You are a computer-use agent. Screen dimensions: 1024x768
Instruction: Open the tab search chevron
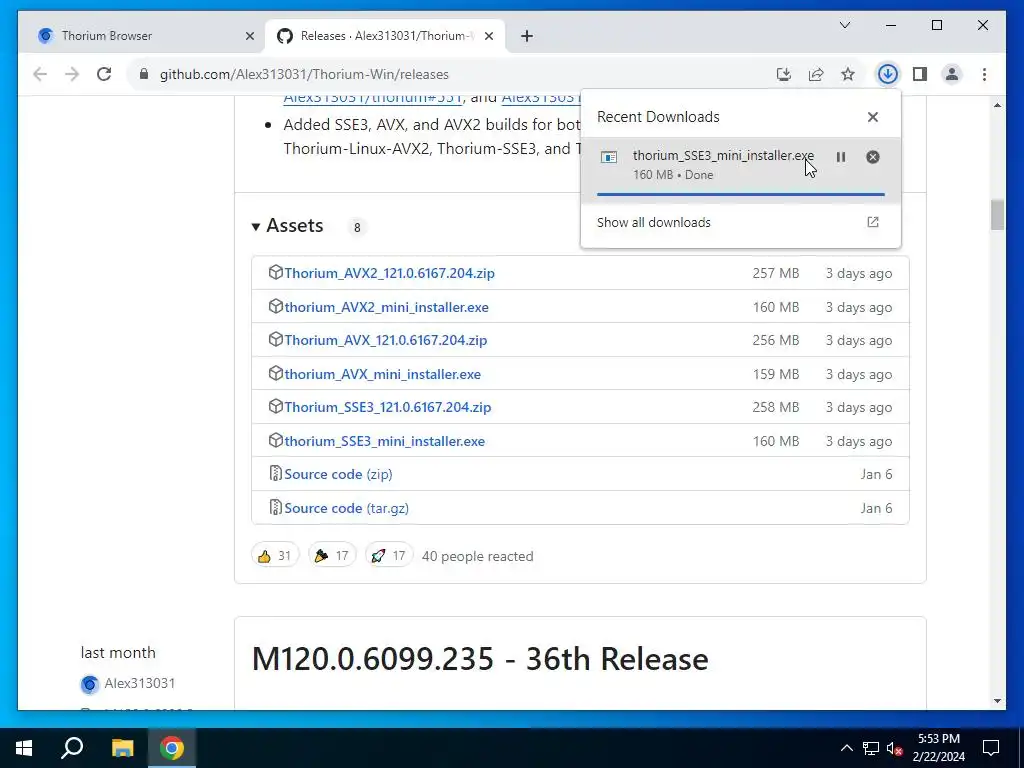coord(844,25)
